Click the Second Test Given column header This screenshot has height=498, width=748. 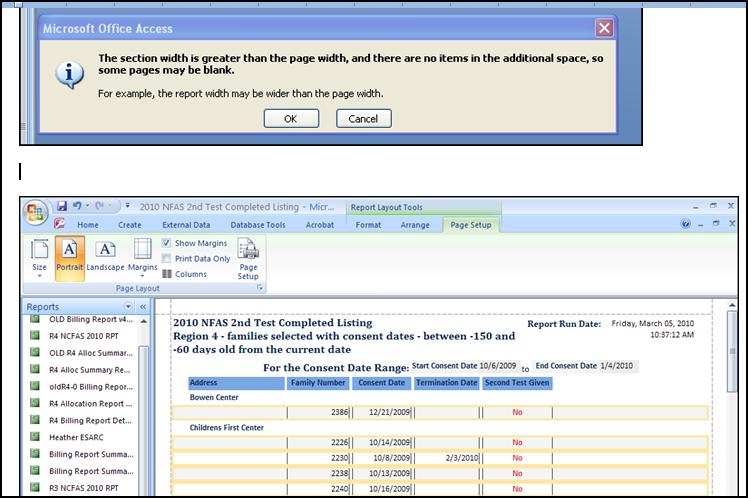(x=517, y=383)
